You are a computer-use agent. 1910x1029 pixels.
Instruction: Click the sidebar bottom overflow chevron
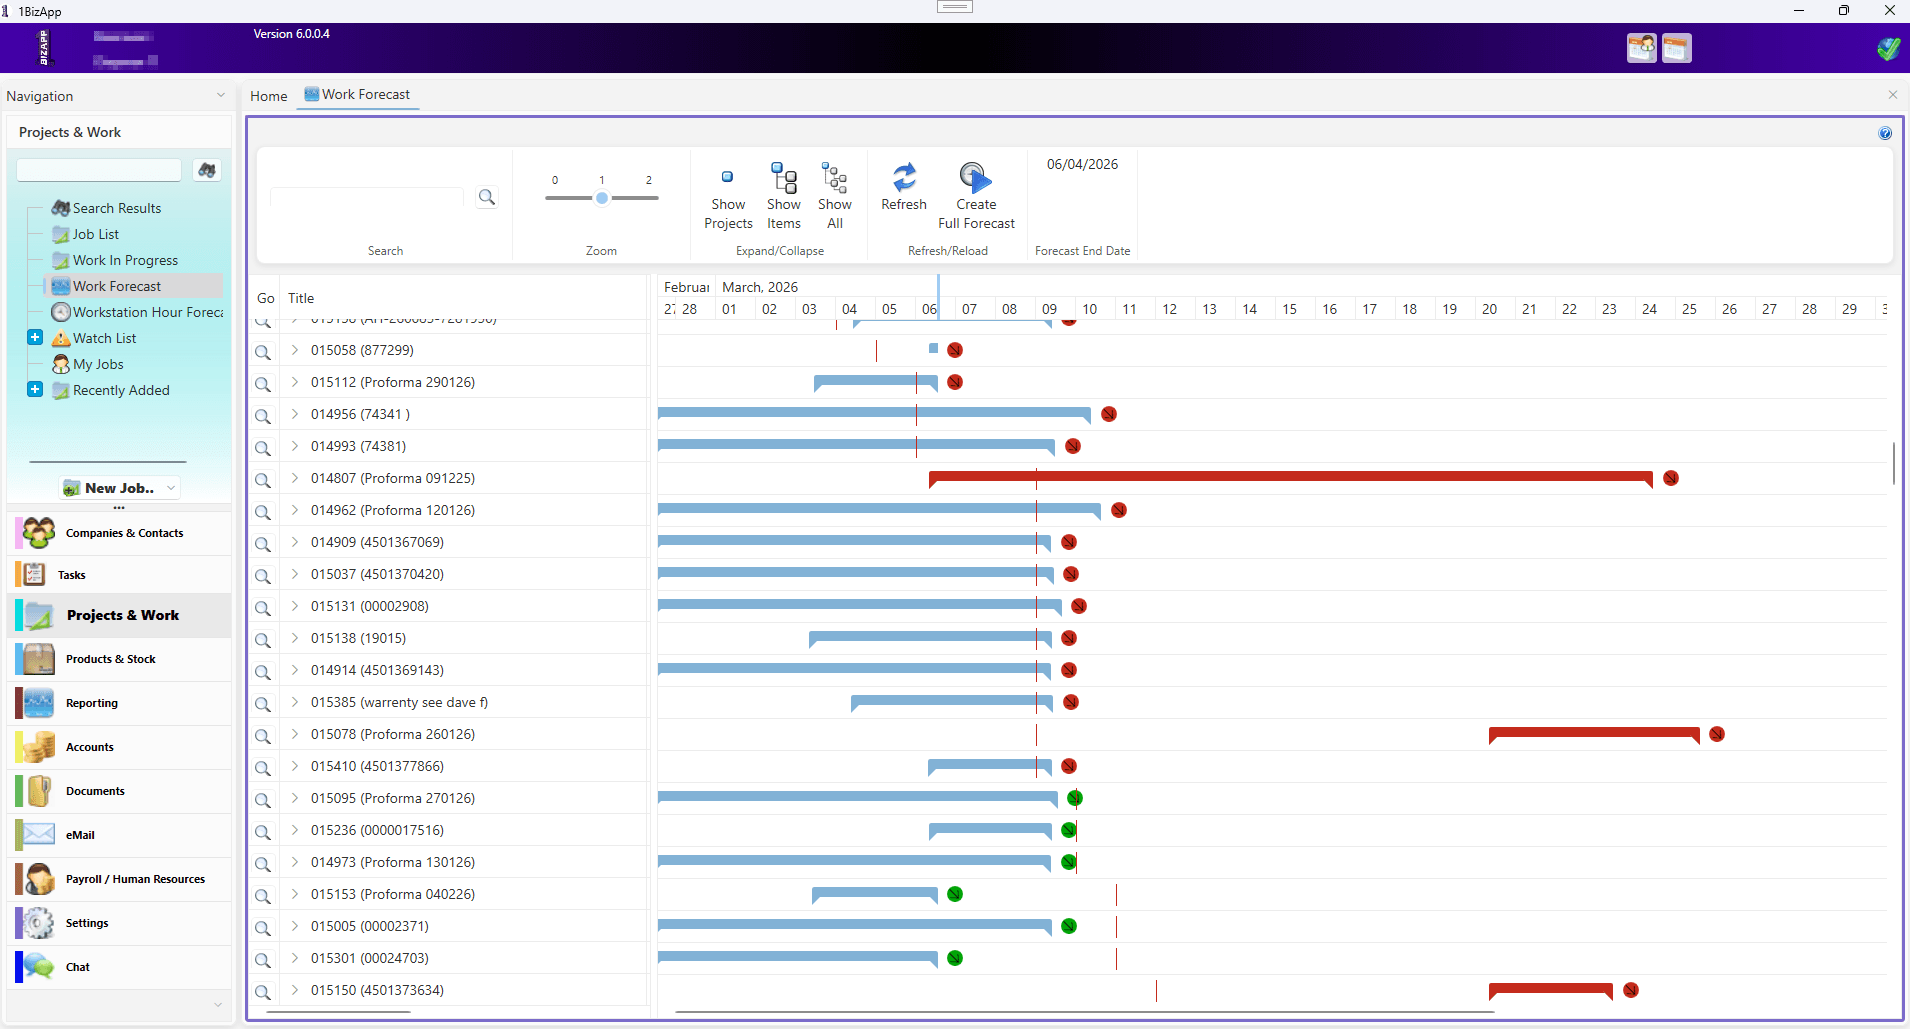pyautogui.click(x=218, y=1005)
